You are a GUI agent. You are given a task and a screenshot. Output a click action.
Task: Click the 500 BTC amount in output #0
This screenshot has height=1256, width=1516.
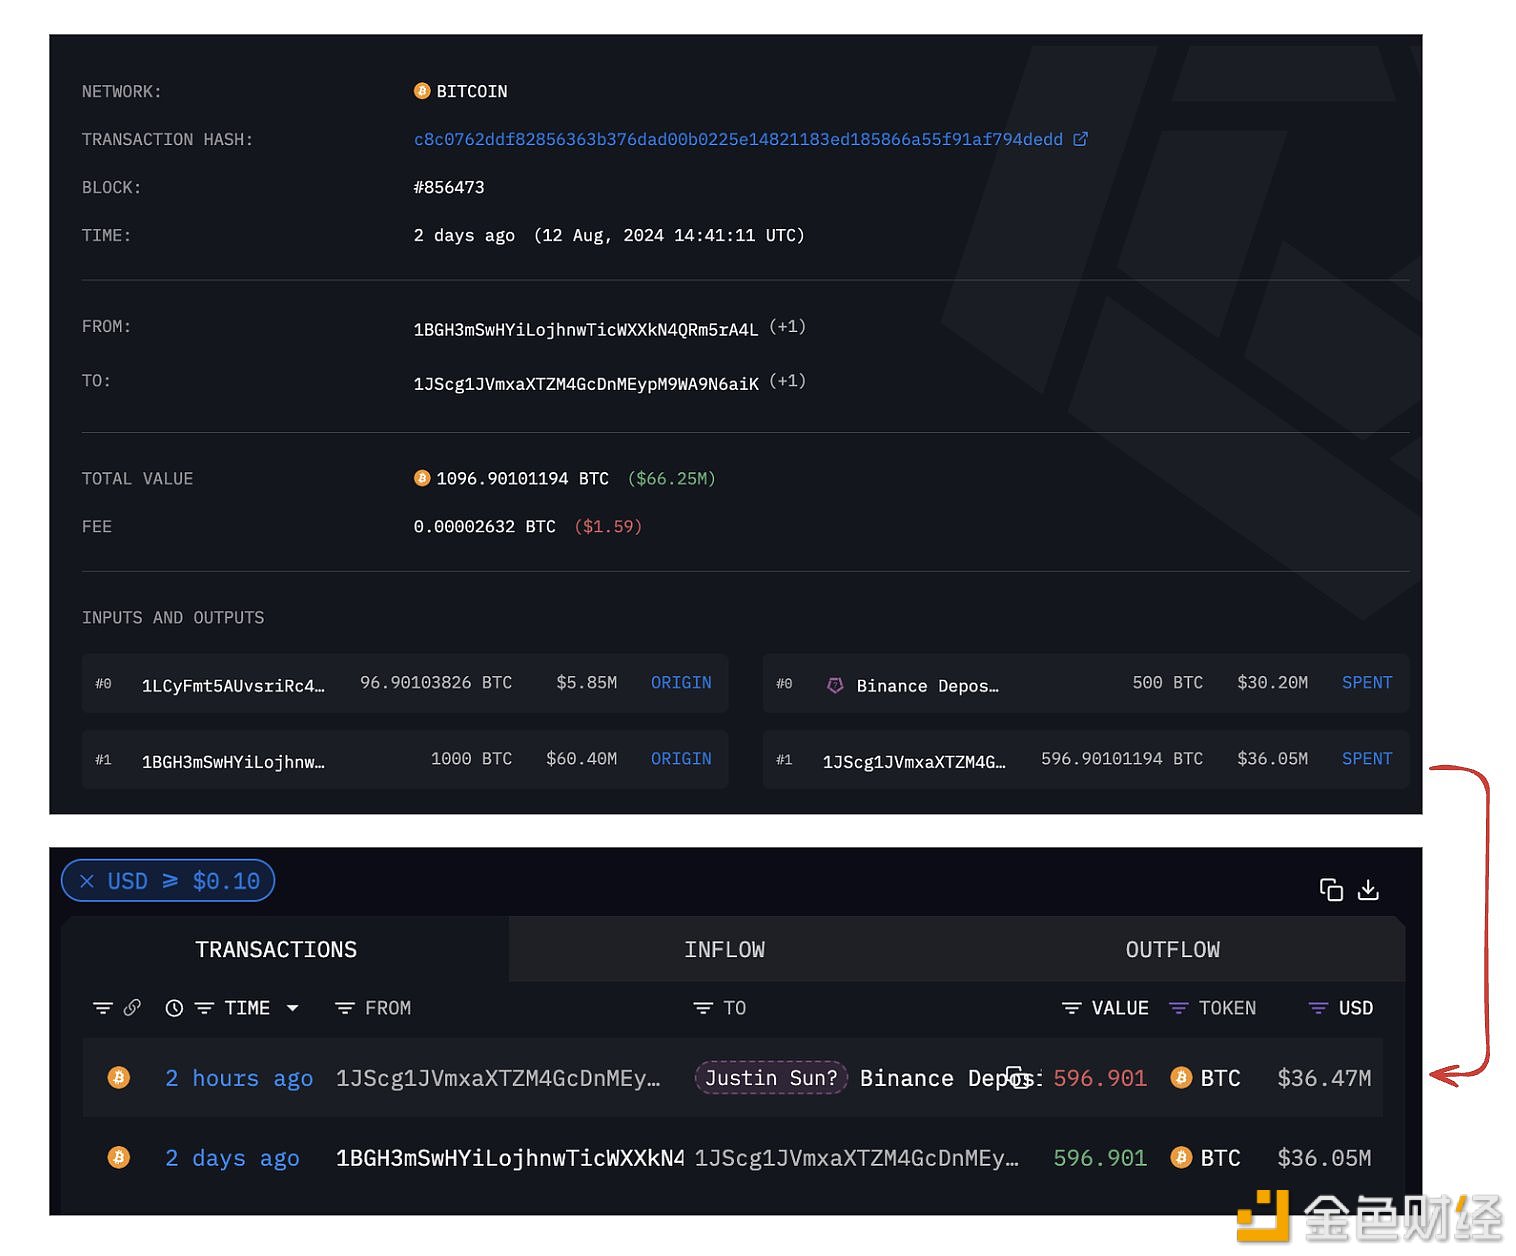point(1167,682)
